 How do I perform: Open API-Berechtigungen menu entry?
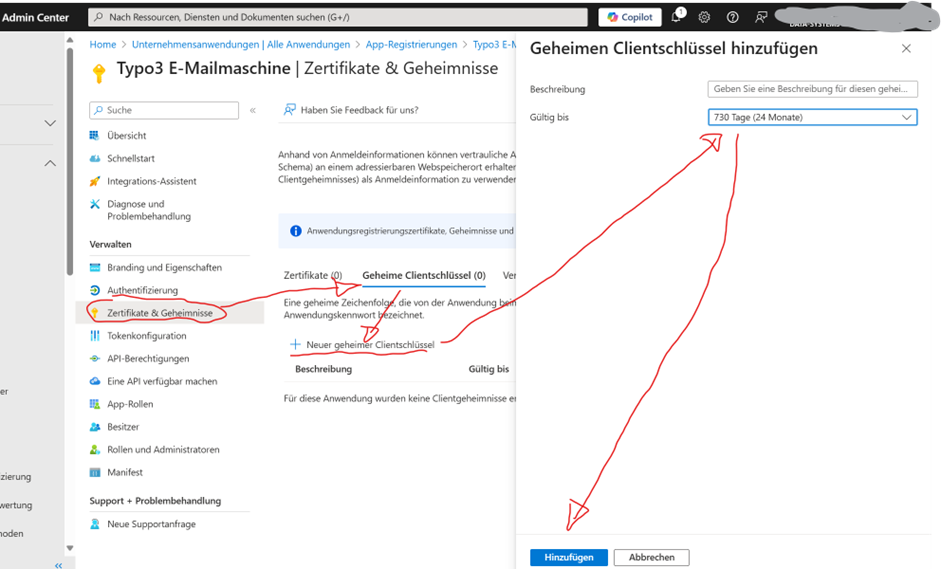[148, 358]
